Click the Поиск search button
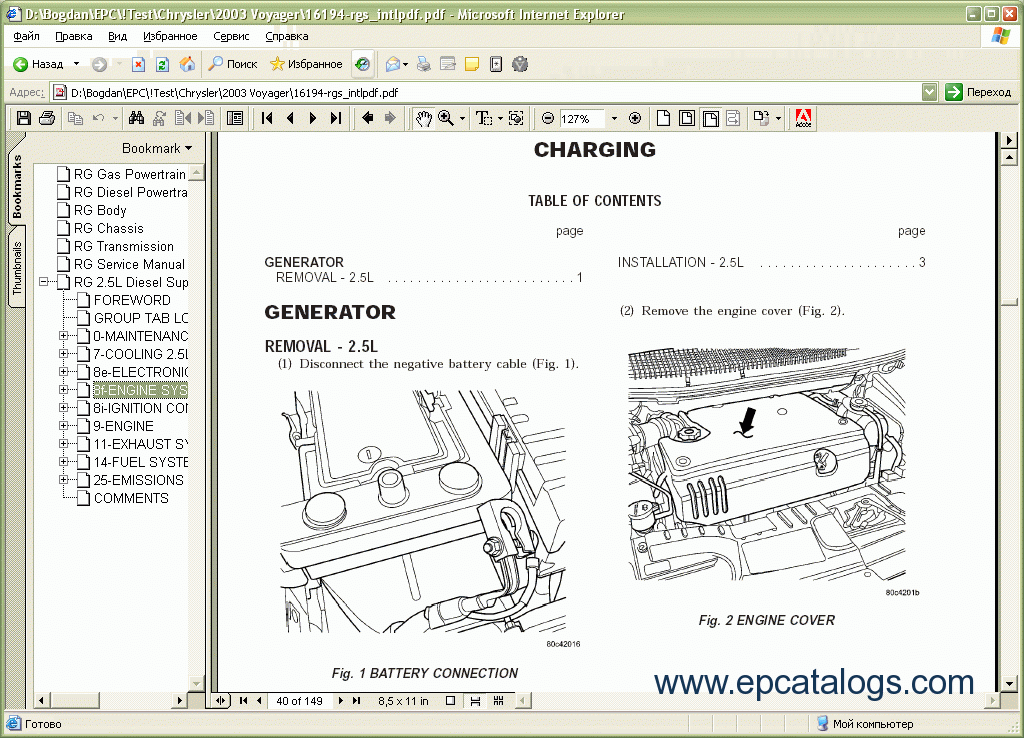Image resolution: width=1024 pixels, height=738 pixels. (233, 64)
